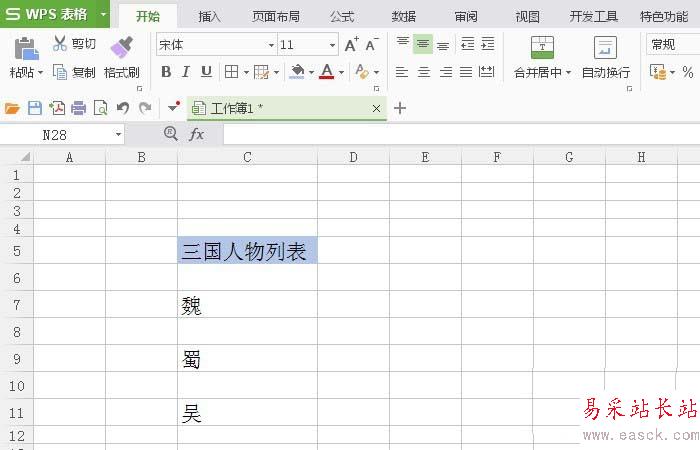This screenshot has width=700, height=450.
Task: Open the Name Box dropdown
Action: coord(118,134)
